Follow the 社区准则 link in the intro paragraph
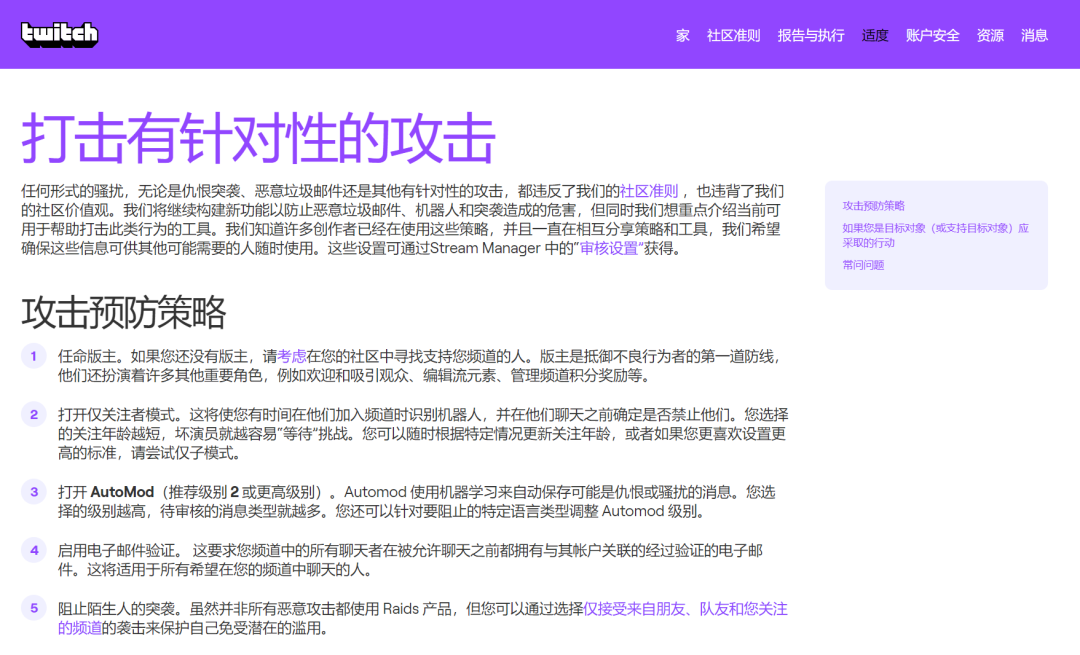 (649, 191)
